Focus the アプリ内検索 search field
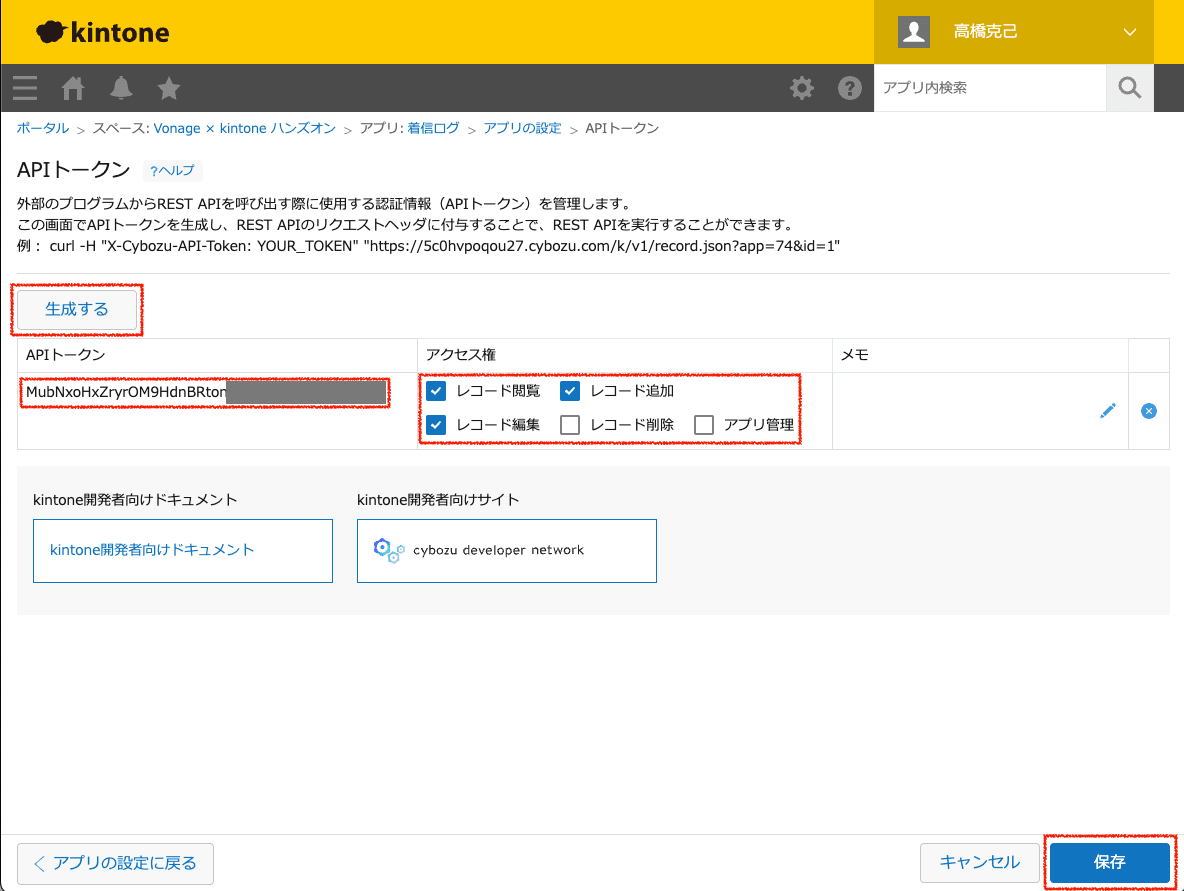Screen dimensions: 1184x891 coord(990,88)
